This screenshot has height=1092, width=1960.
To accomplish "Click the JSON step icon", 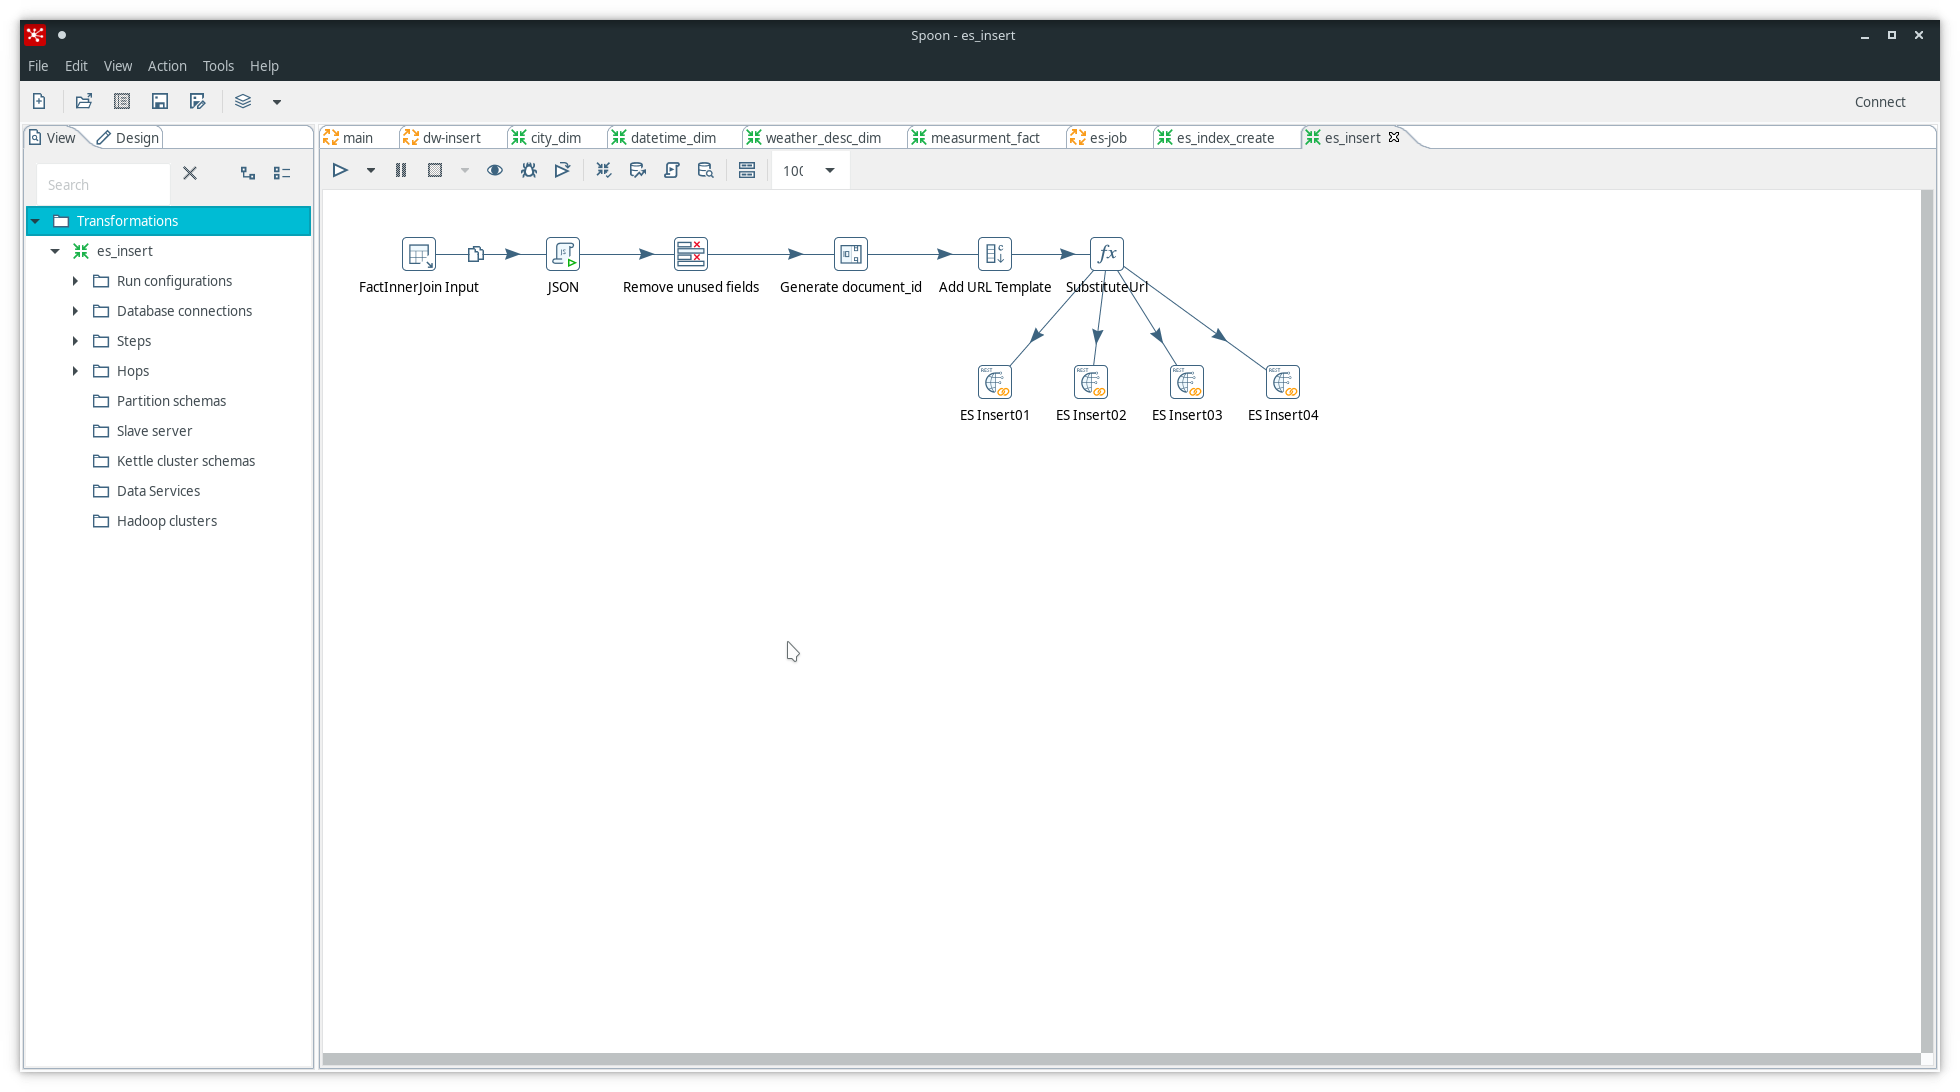I will [x=561, y=254].
